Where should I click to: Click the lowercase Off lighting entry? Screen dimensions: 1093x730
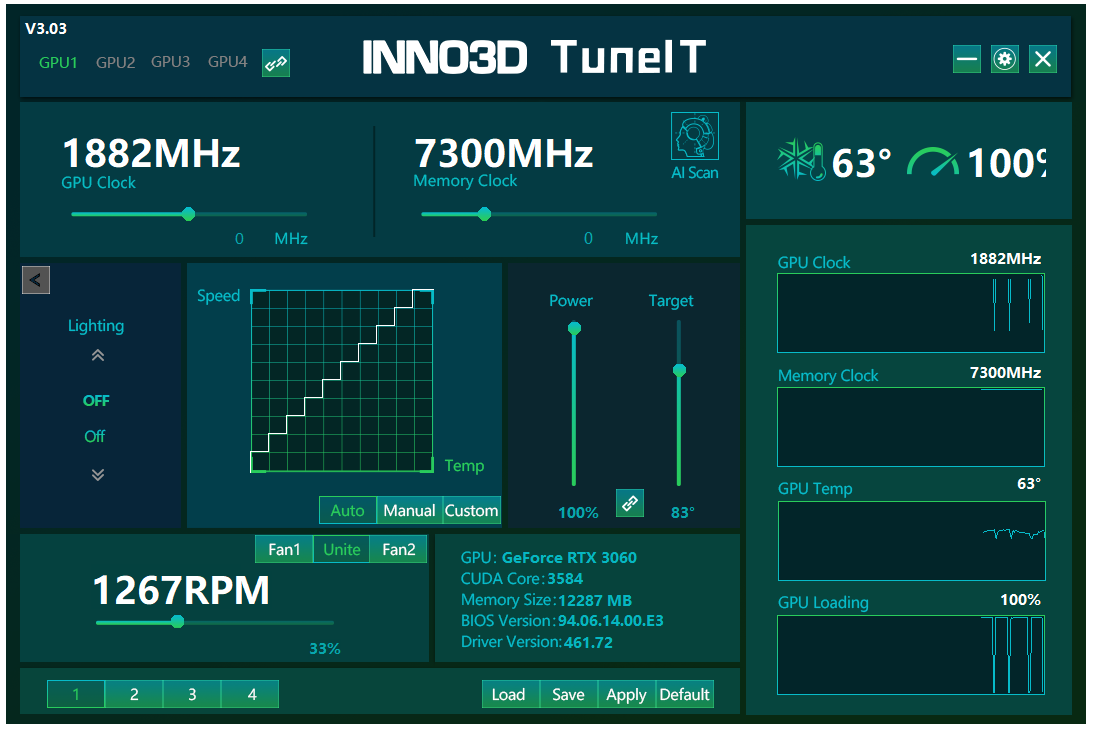[x=95, y=436]
